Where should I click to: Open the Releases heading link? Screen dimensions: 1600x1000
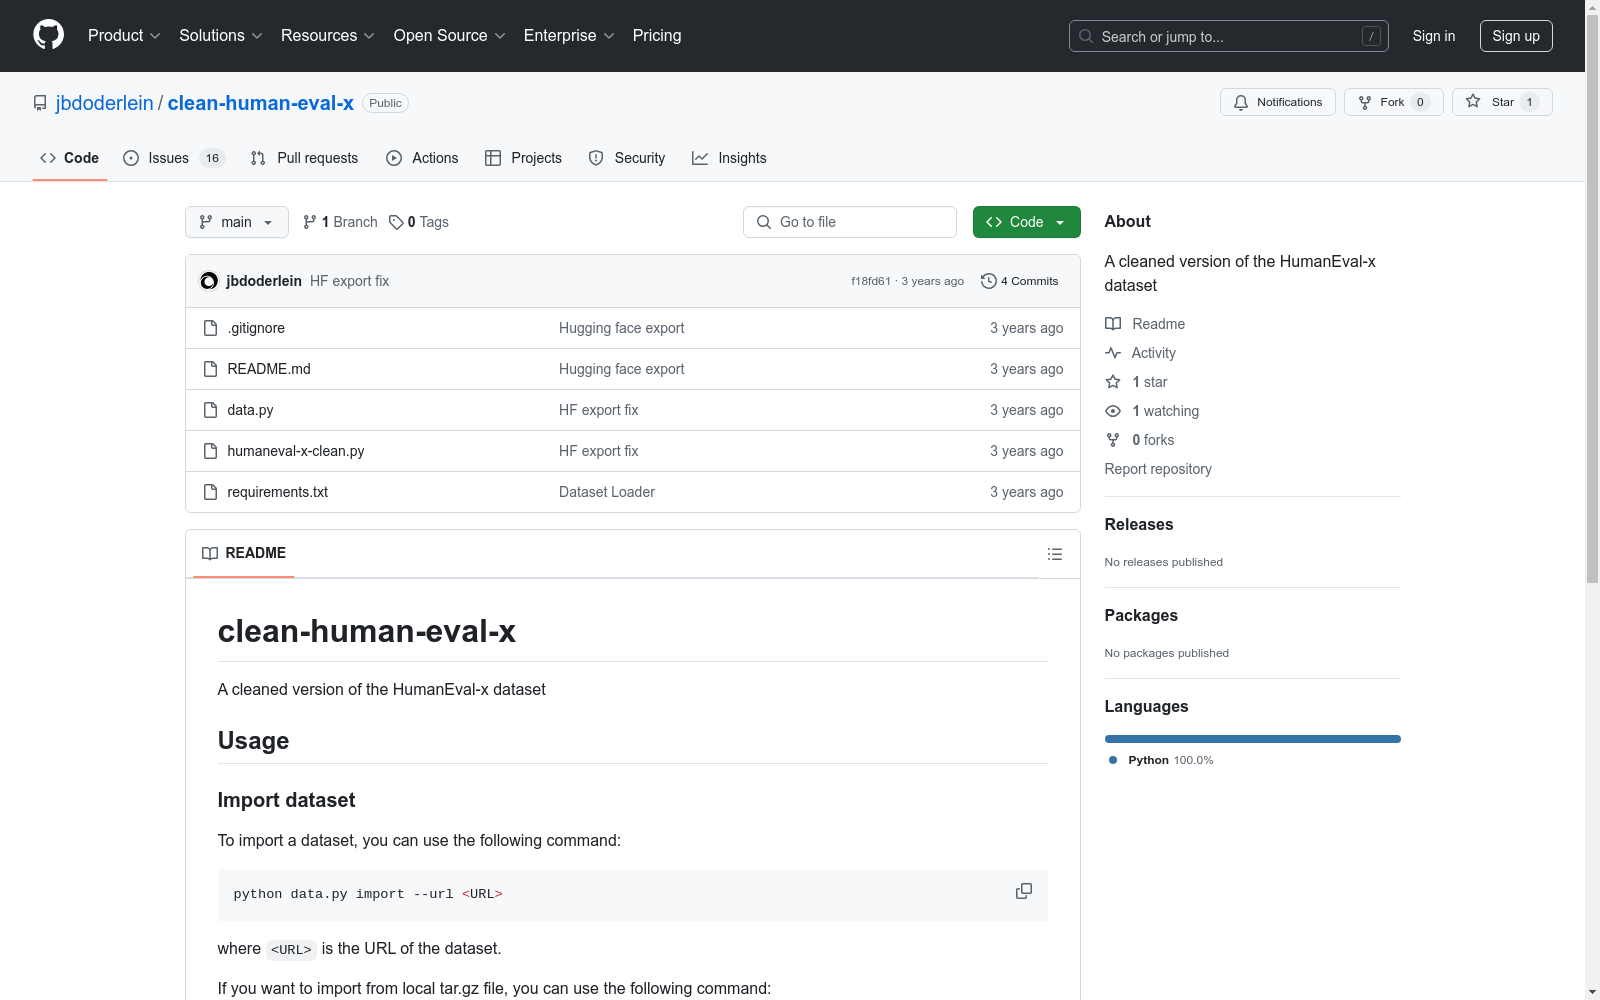click(x=1139, y=525)
